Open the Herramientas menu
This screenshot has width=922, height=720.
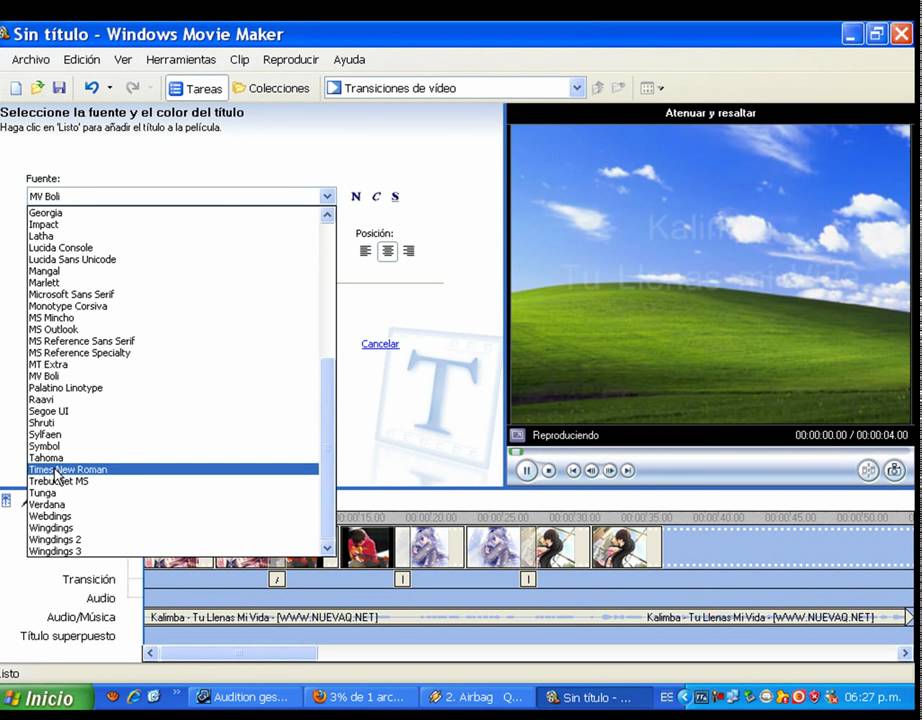click(x=181, y=59)
